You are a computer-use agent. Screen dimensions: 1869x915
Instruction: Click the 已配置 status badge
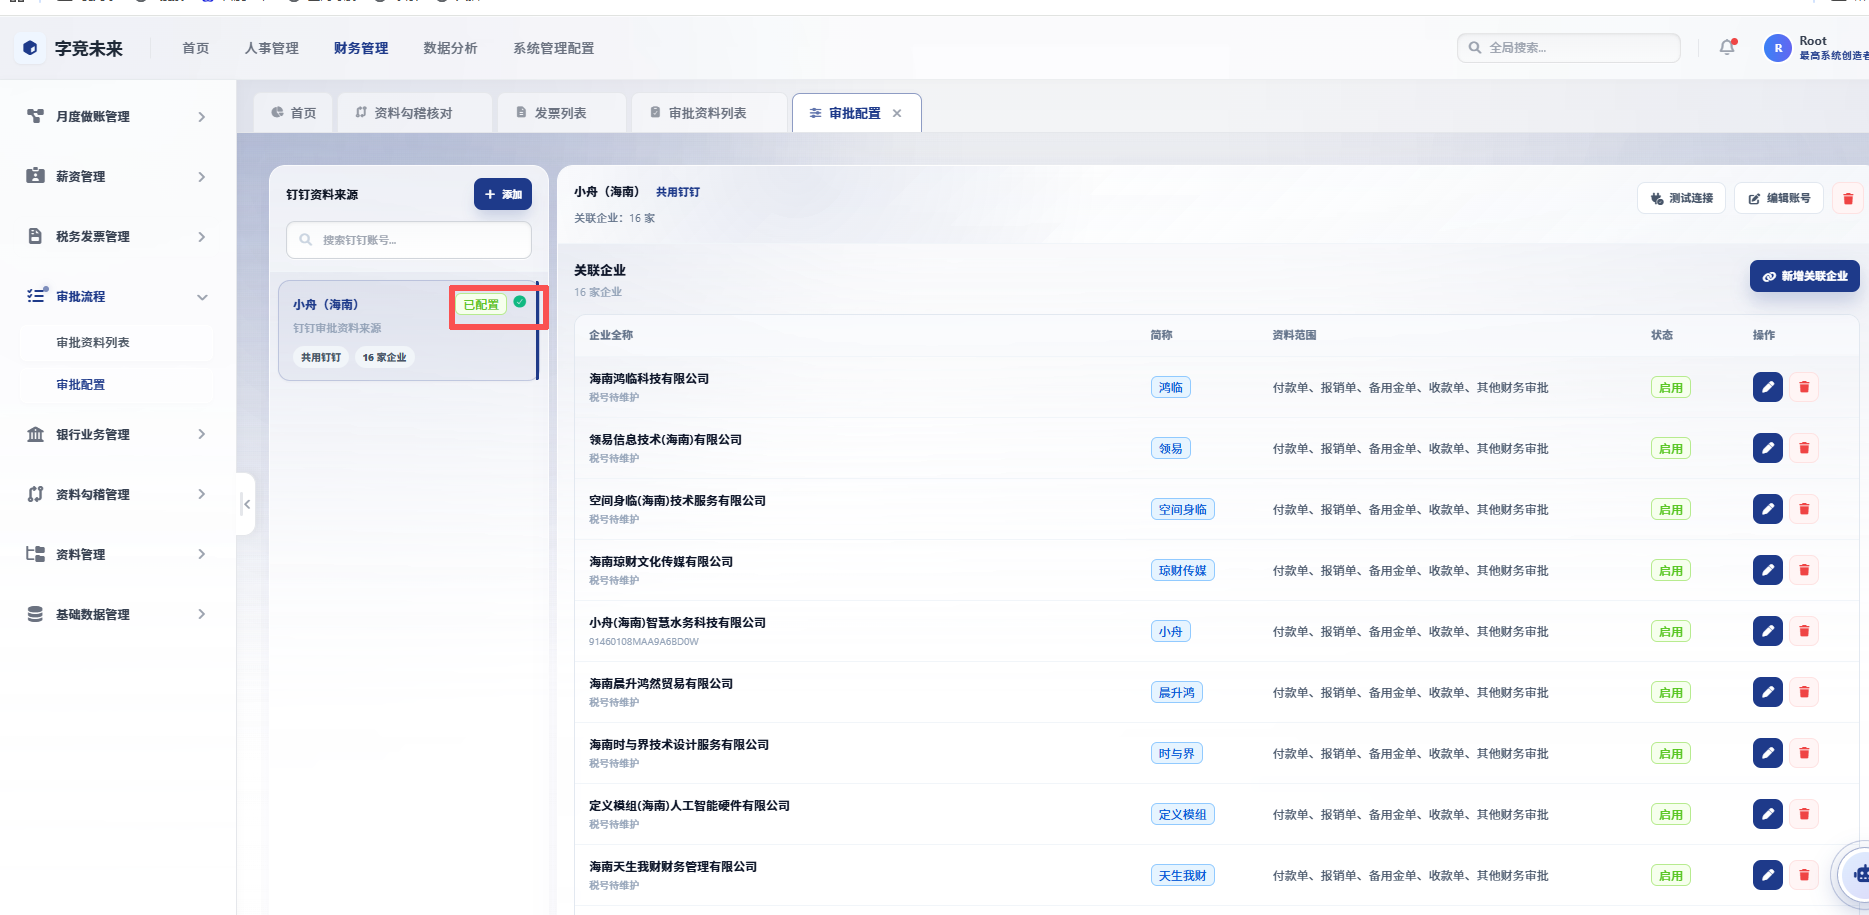pyautogui.click(x=481, y=304)
